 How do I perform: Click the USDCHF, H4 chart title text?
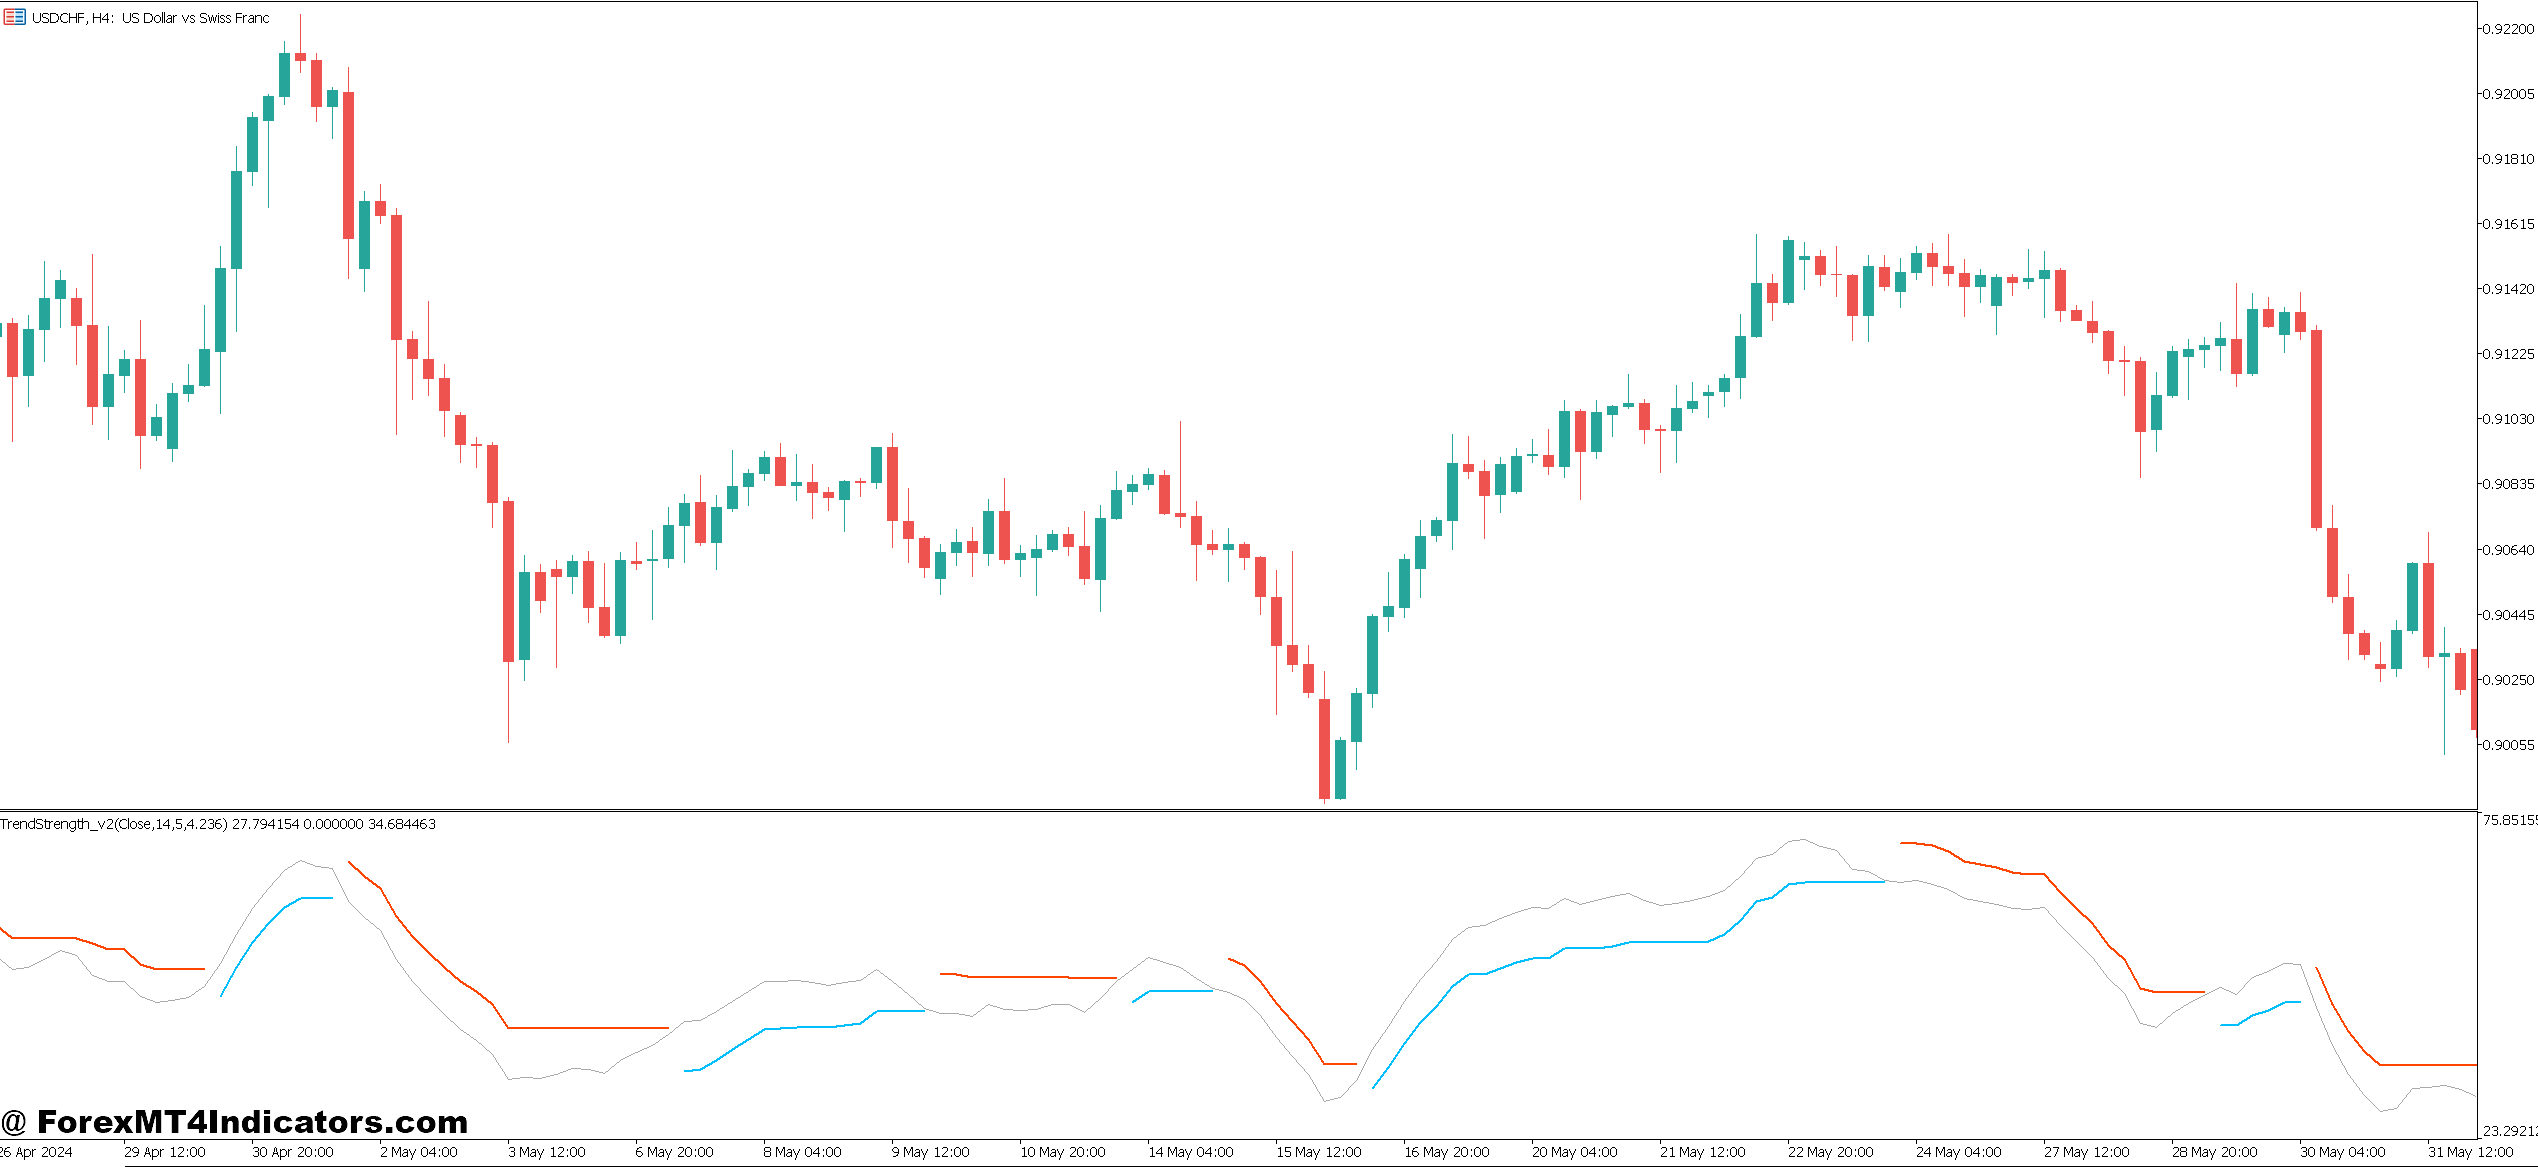tap(150, 18)
